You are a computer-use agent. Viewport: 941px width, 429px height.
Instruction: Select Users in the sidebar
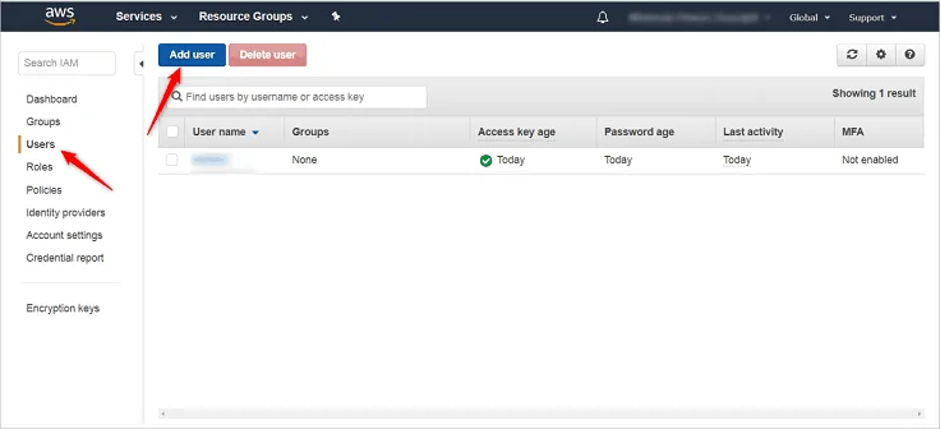pos(40,144)
